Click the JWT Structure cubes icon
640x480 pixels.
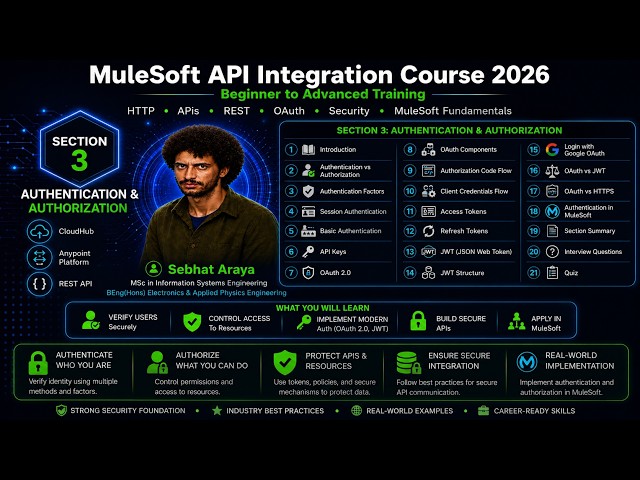(x=428, y=273)
